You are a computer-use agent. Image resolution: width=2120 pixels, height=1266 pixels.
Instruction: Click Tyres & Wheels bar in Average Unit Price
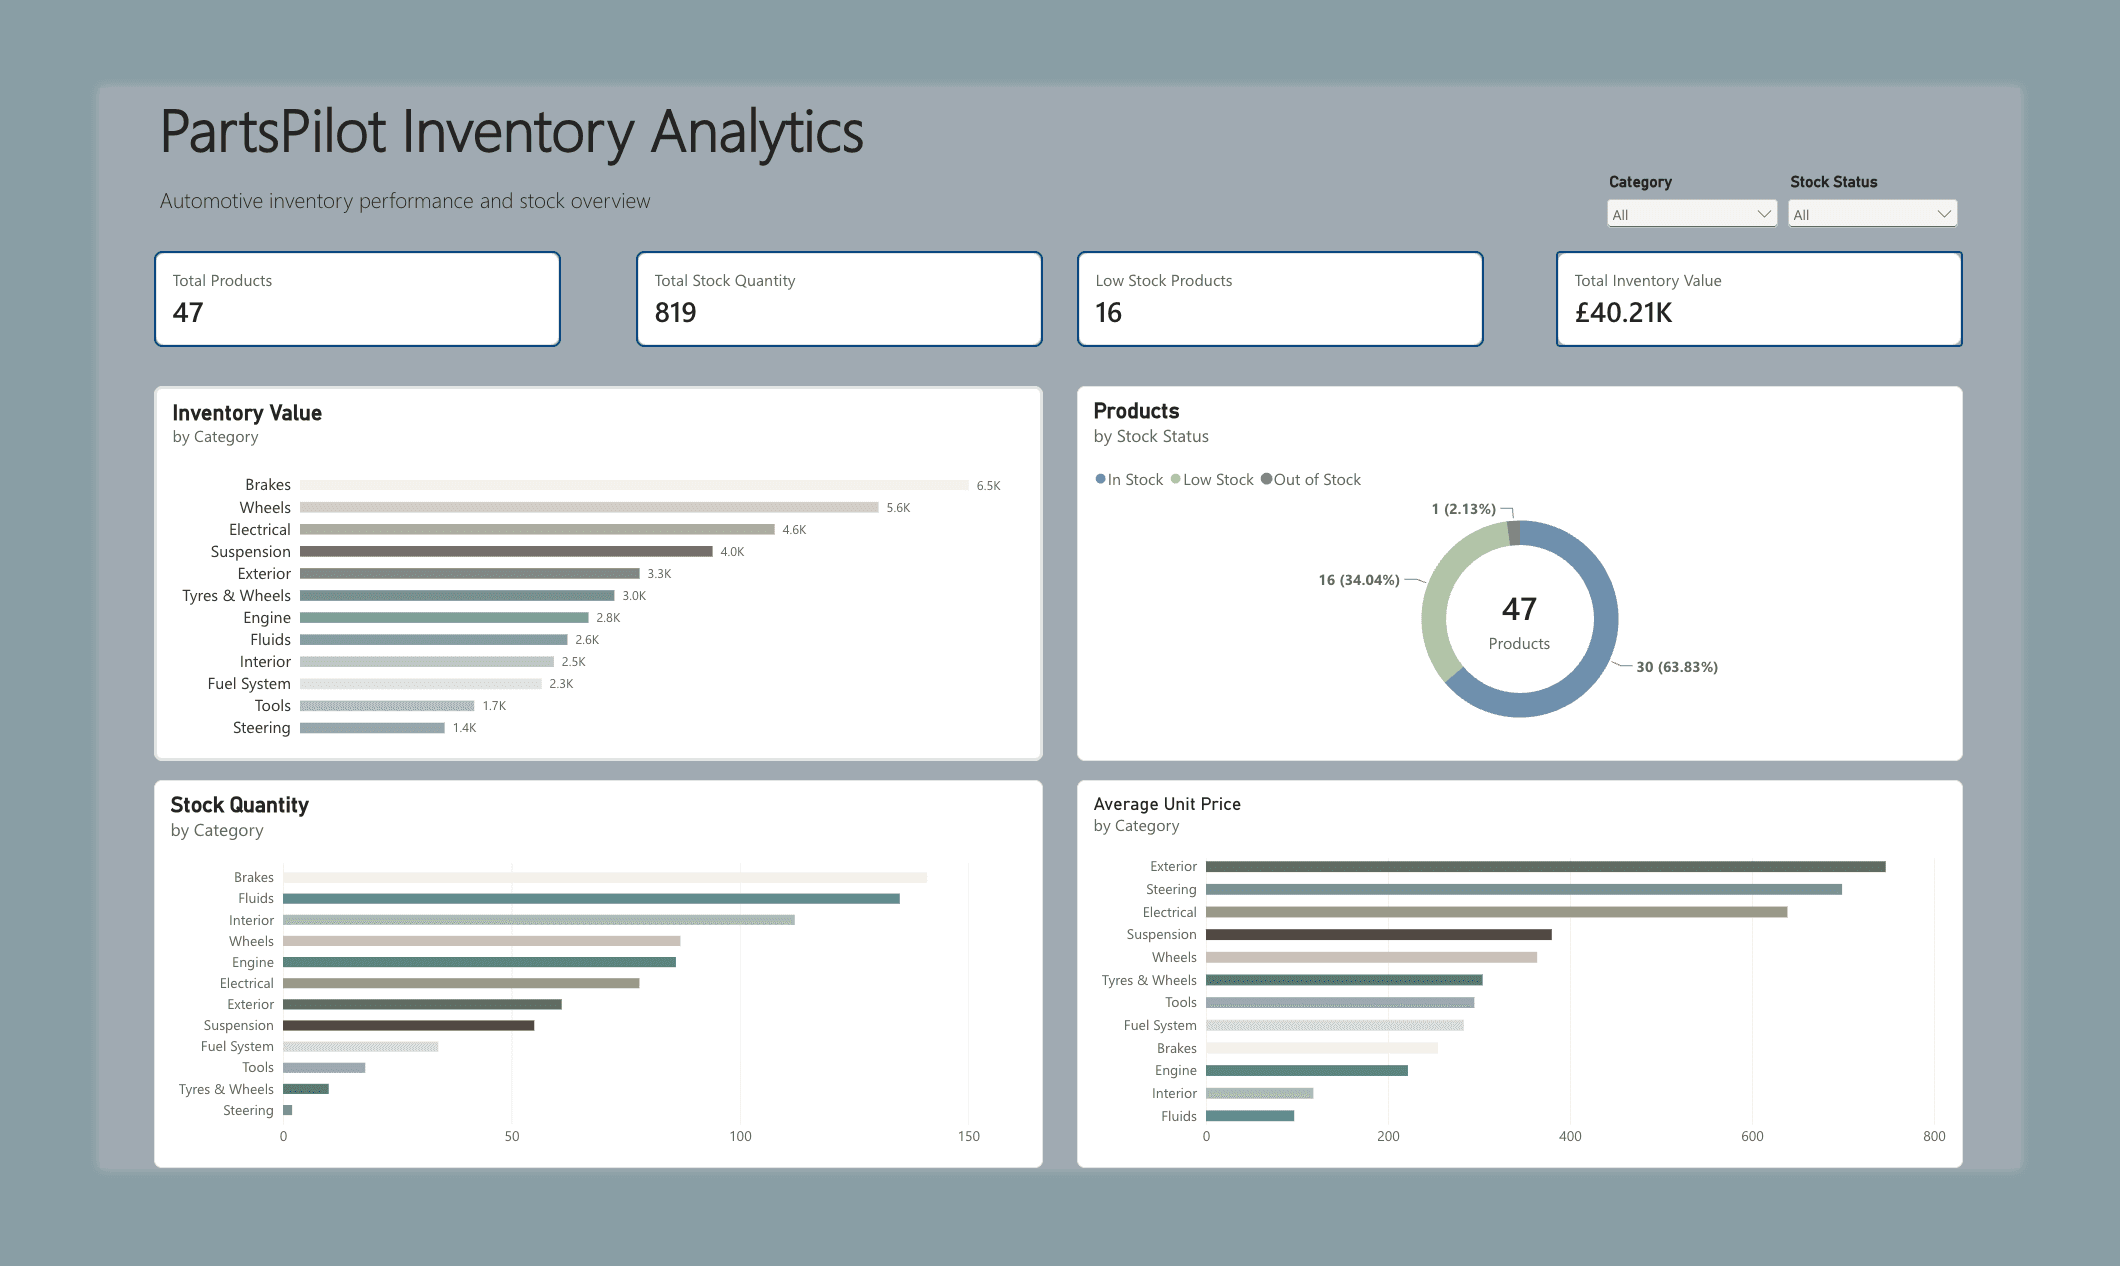click(1344, 980)
